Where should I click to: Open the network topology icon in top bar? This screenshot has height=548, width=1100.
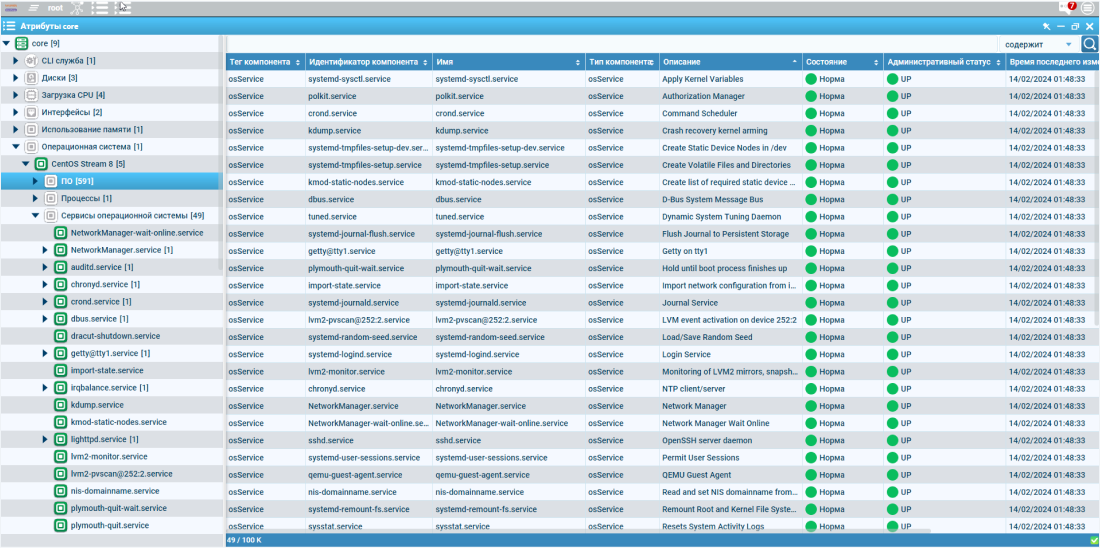point(77,8)
